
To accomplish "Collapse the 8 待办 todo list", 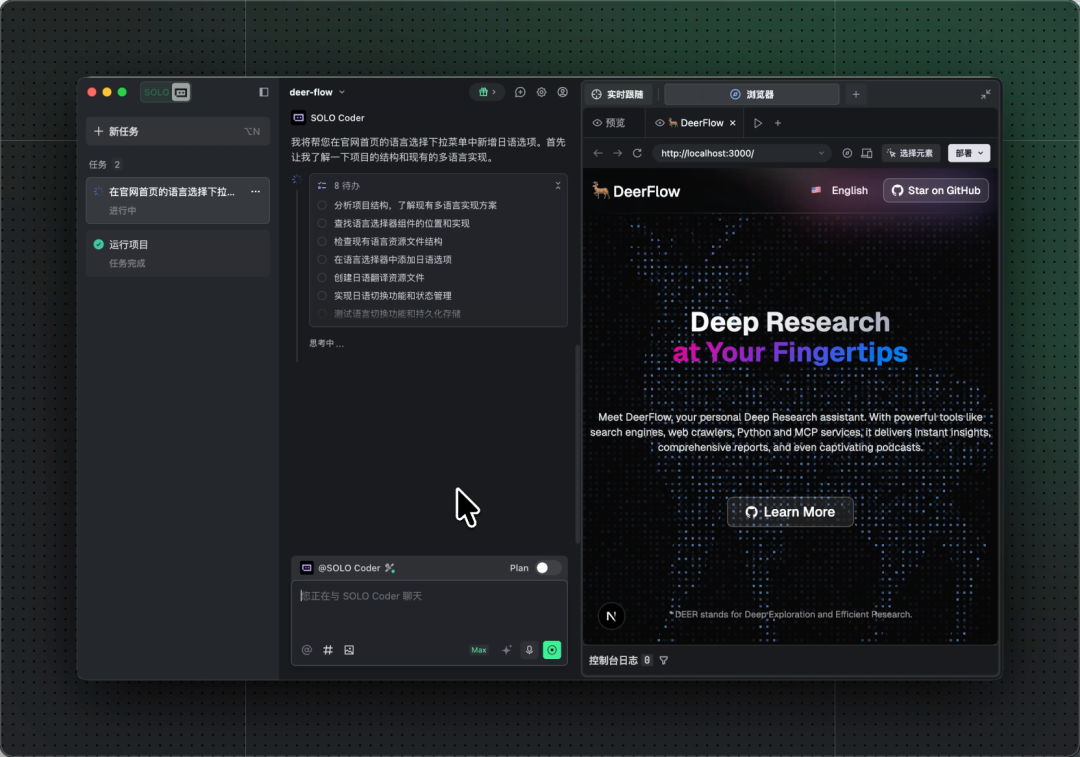I will (x=558, y=185).
